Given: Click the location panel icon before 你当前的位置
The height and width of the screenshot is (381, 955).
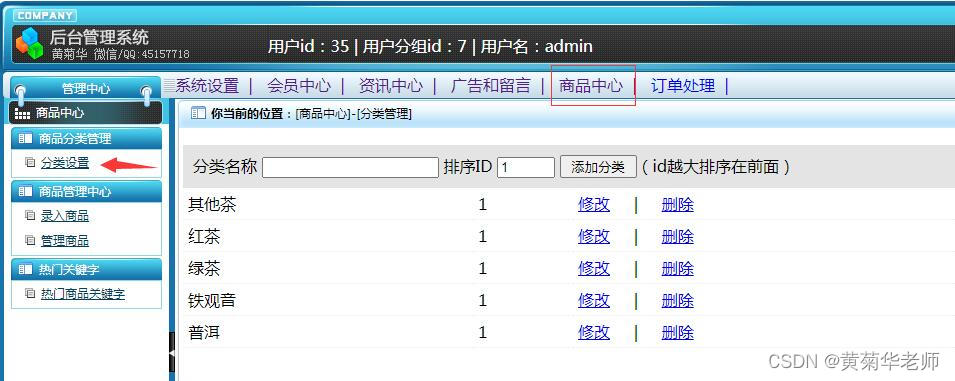Looking at the screenshot, I should pos(198,113).
